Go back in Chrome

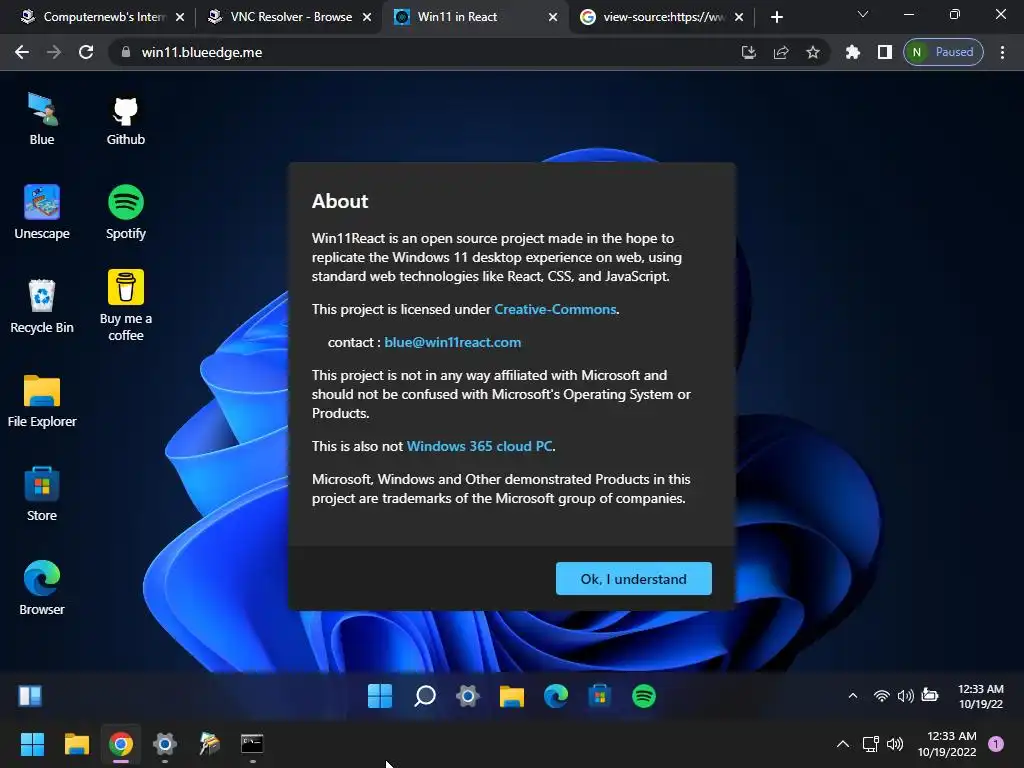point(22,52)
